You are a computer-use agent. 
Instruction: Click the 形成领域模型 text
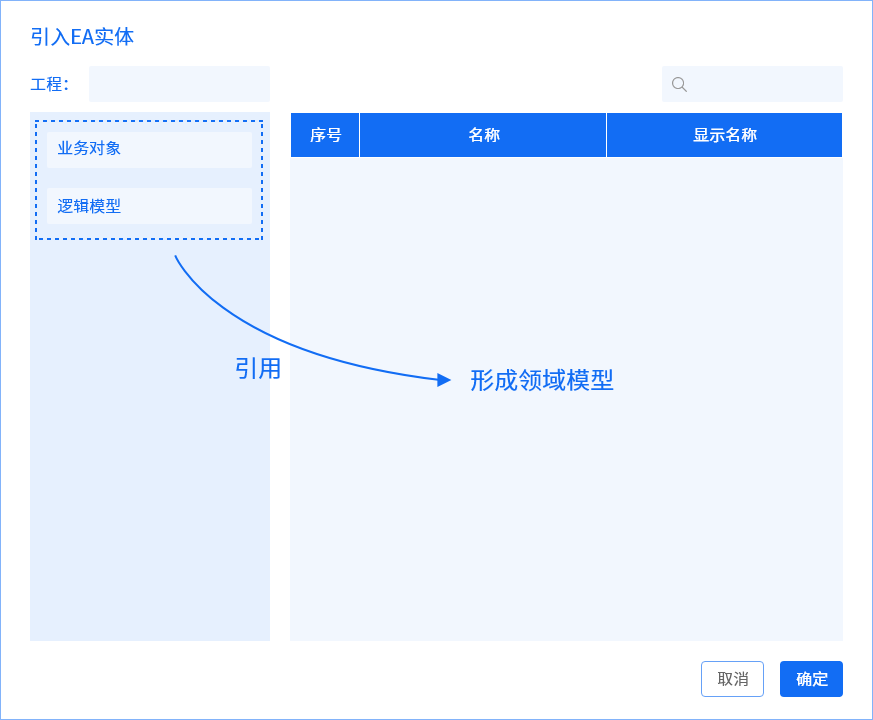pos(541,381)
